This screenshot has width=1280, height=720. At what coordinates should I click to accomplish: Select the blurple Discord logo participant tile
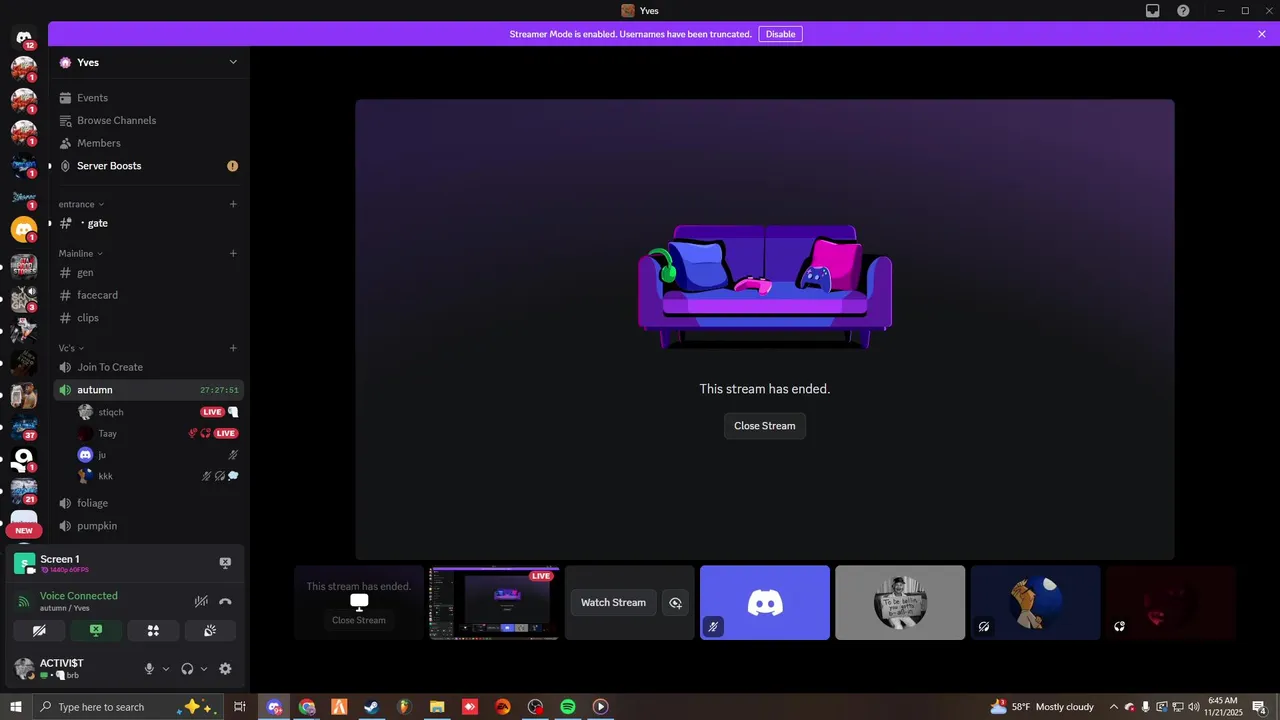point(765,603)
